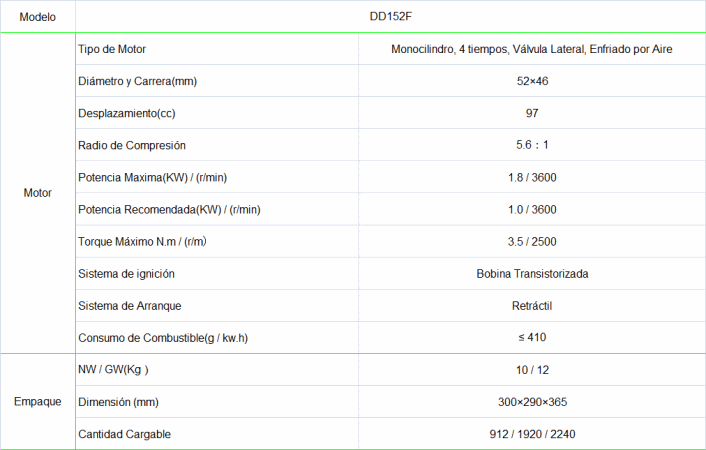Select the DD152F model name
This screenshot has height=450, width=706.
[x=531, y=17]
